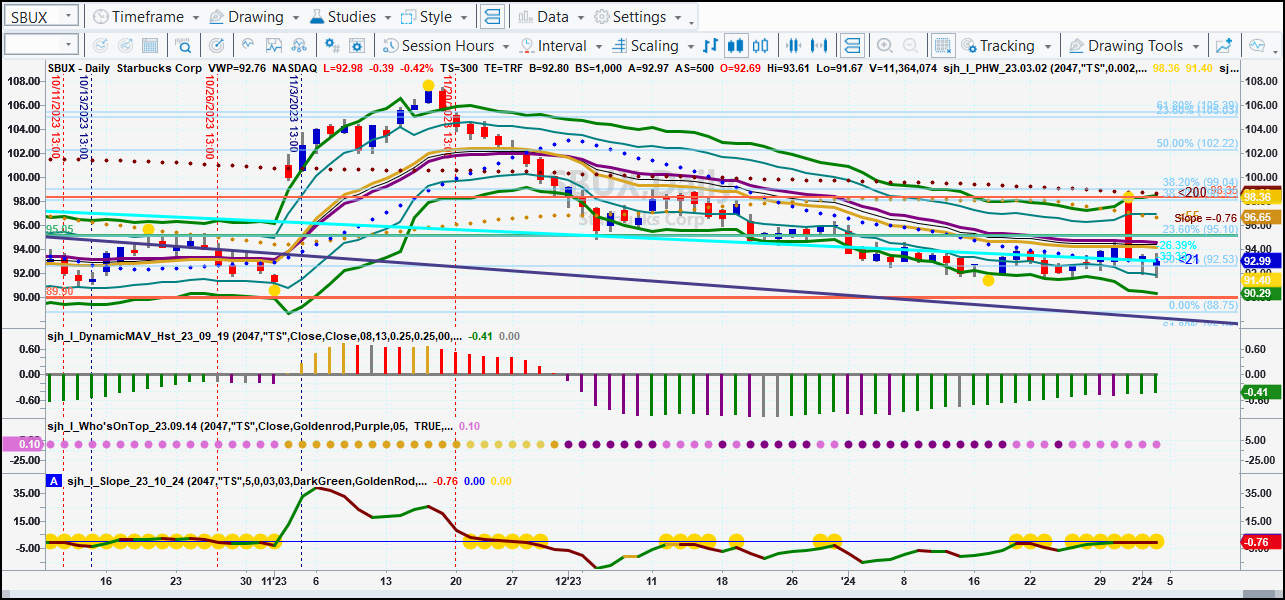Click the small line-study icon
The image size is (1285, 600).
pyautogui.click(x=250, y=46)
